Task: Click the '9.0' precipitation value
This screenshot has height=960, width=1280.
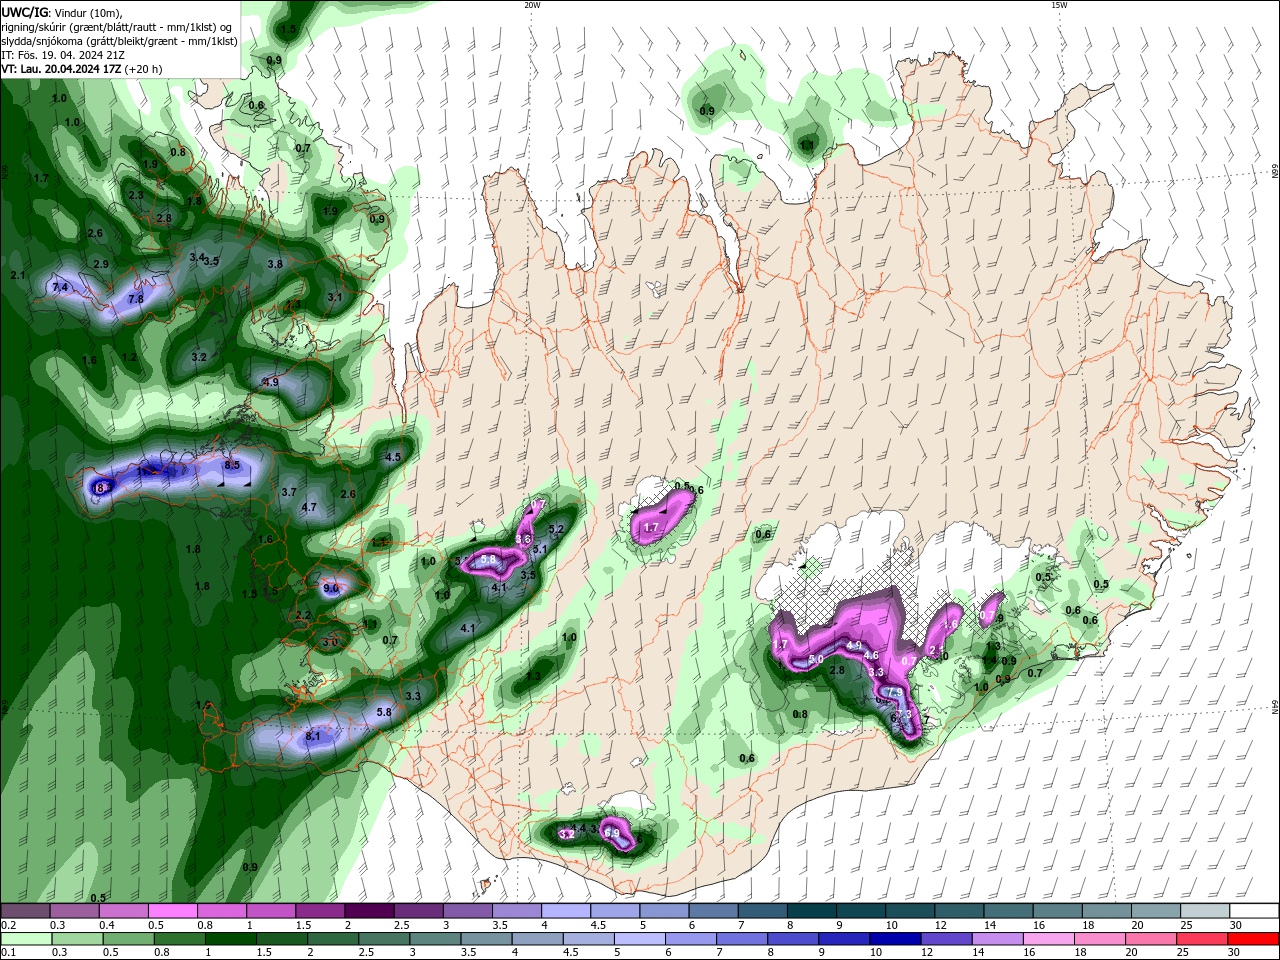Action: coord(331,589)
